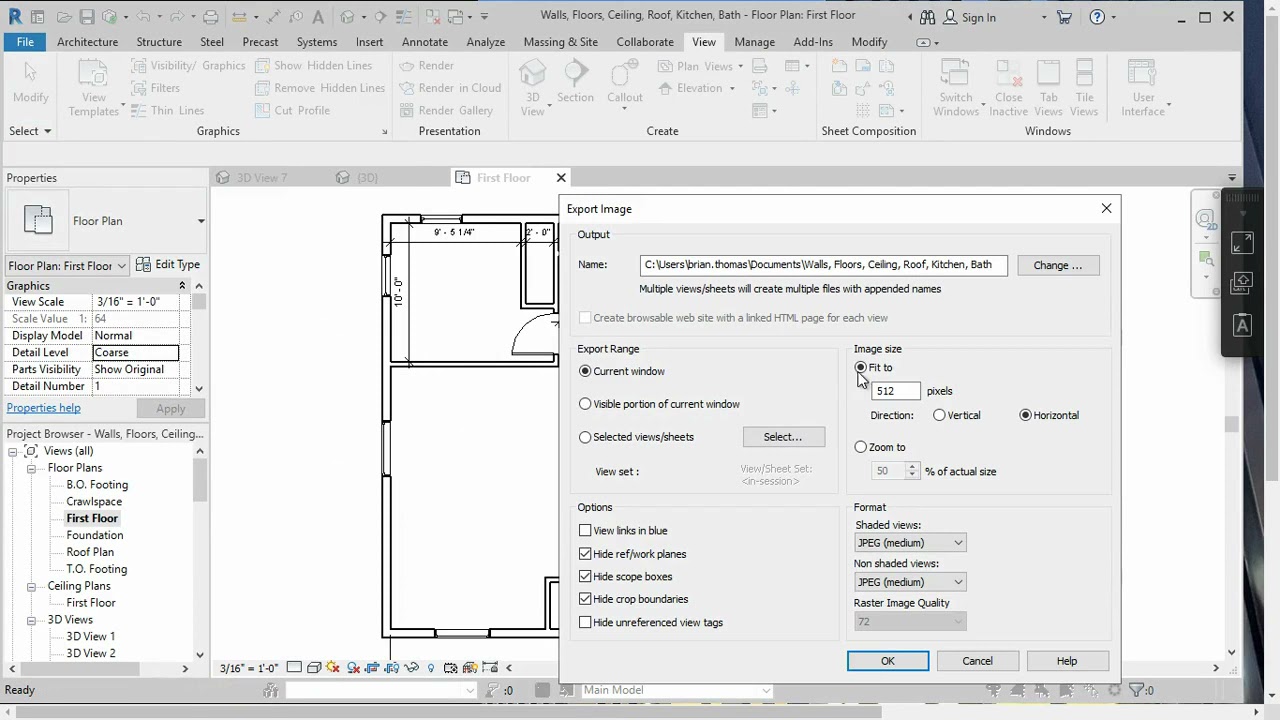Switch to the Annotate ribbon tab

pos(425,42)
